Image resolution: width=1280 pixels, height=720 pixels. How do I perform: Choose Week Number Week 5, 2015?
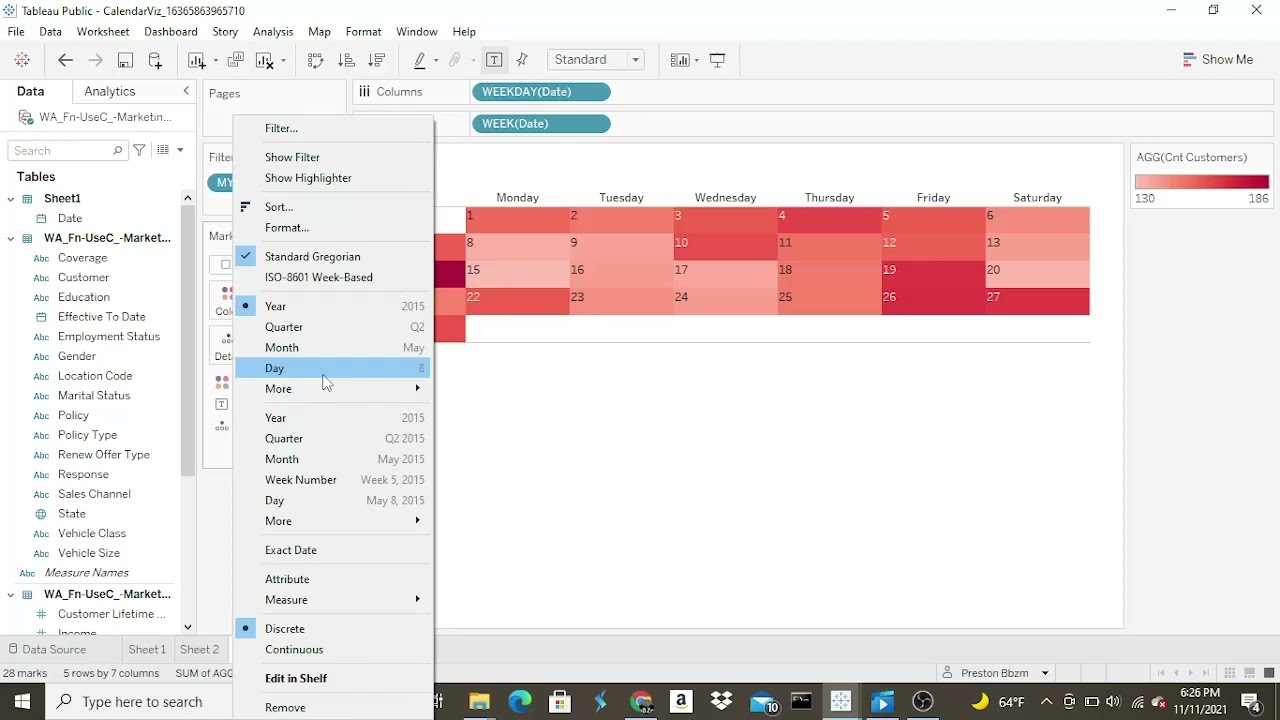click(333, 480)
